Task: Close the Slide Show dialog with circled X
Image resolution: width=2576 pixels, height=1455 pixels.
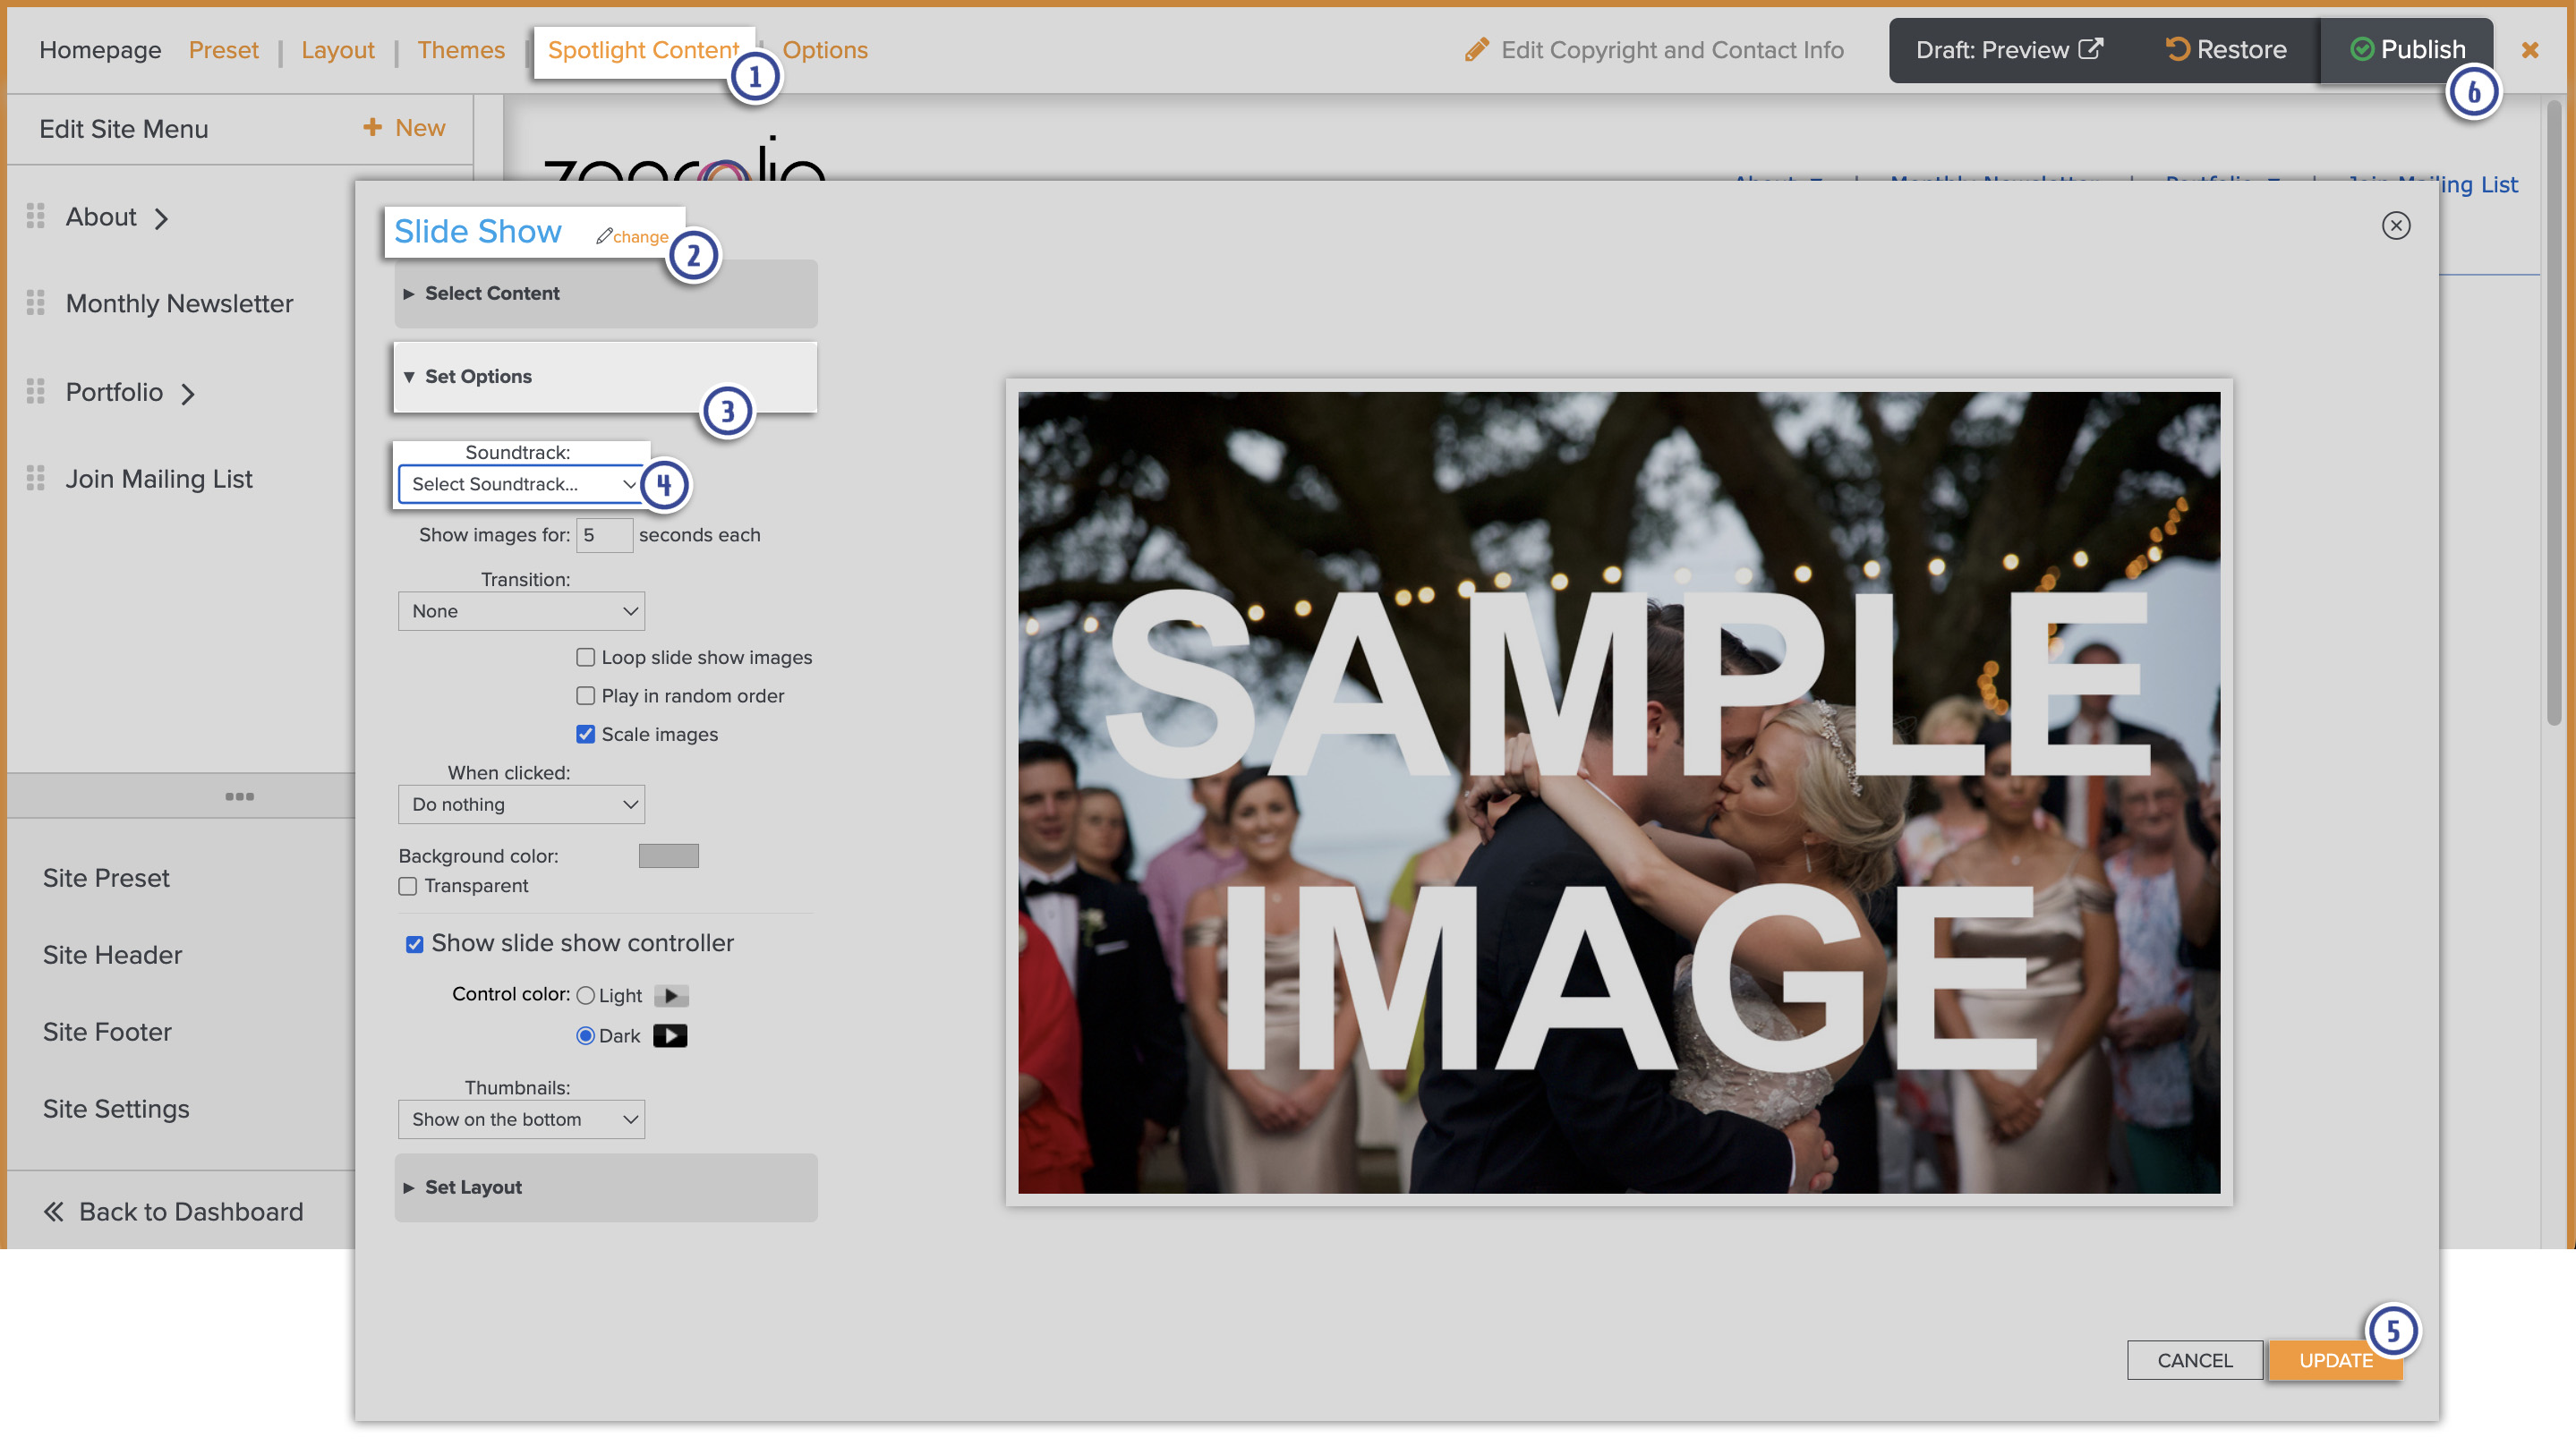Action: [2395, 226]
